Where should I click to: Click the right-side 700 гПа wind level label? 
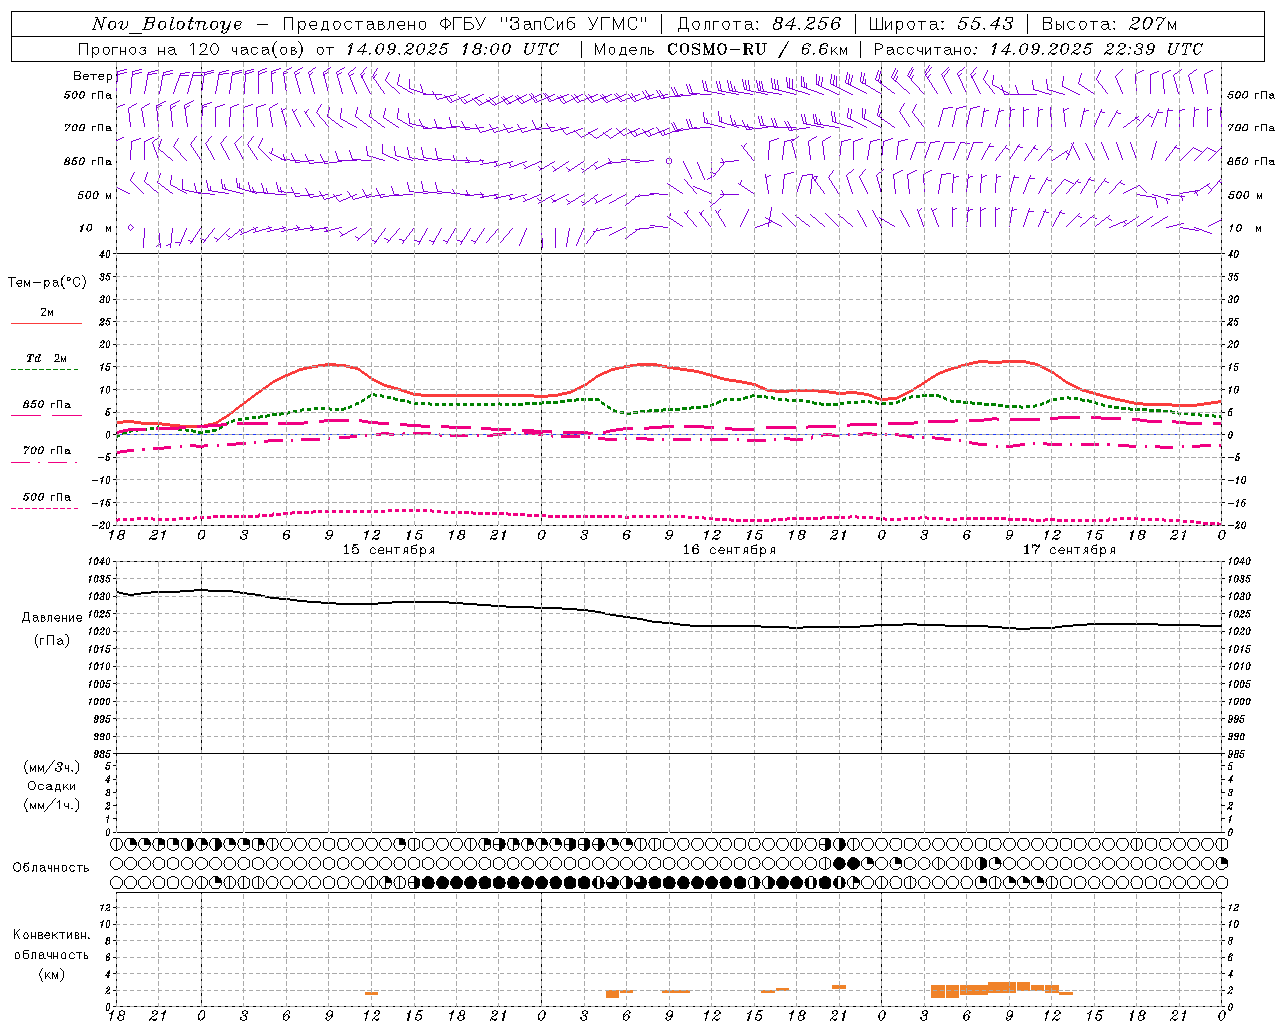coord(1251,128)
